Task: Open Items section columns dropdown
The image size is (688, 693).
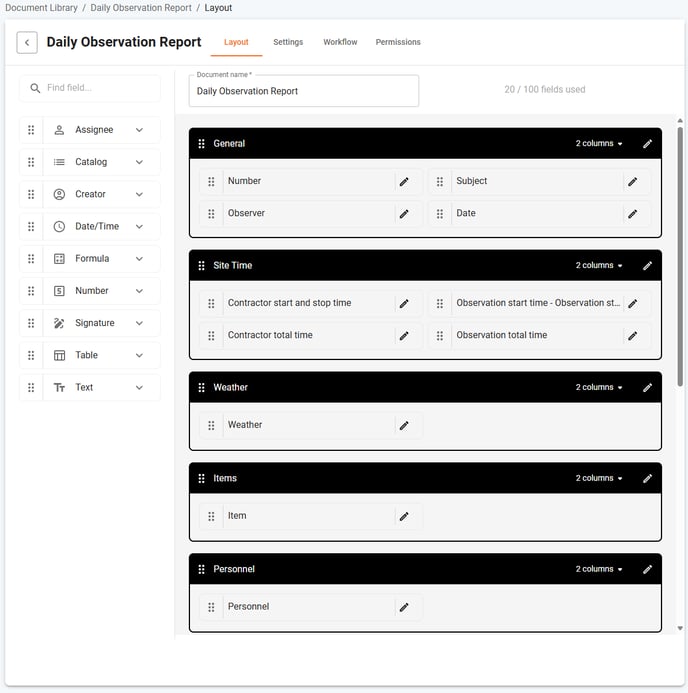Action: coord(599,478)
